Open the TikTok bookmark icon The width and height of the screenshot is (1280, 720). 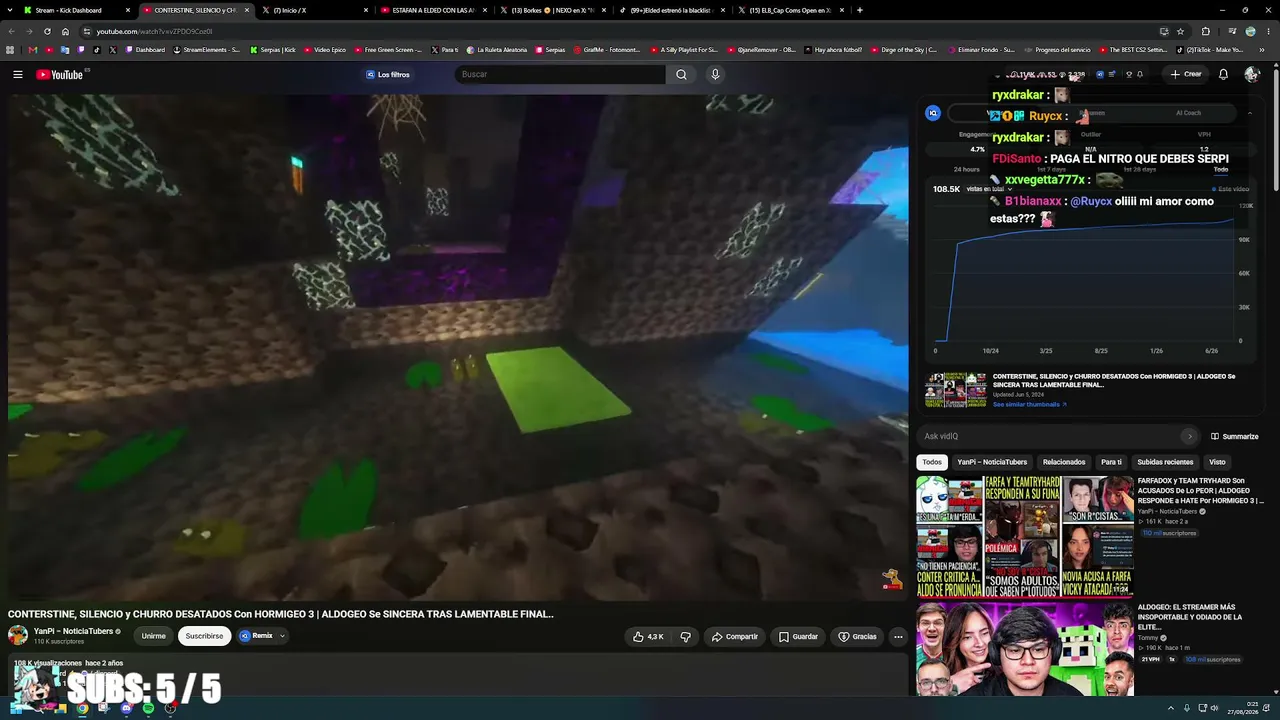tap(97, 50)
